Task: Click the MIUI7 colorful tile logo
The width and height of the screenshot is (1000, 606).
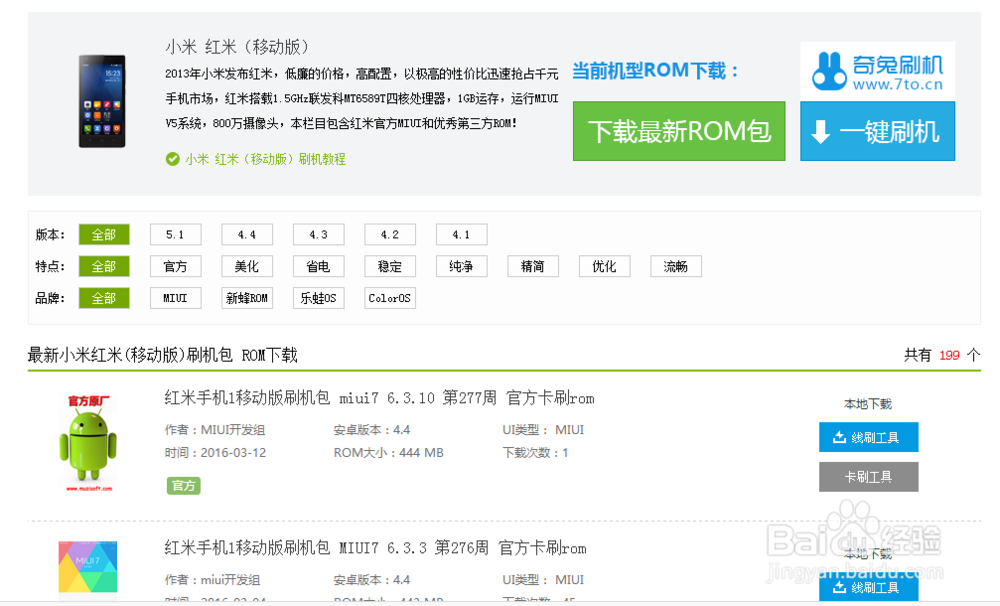Action: (87, 567)
